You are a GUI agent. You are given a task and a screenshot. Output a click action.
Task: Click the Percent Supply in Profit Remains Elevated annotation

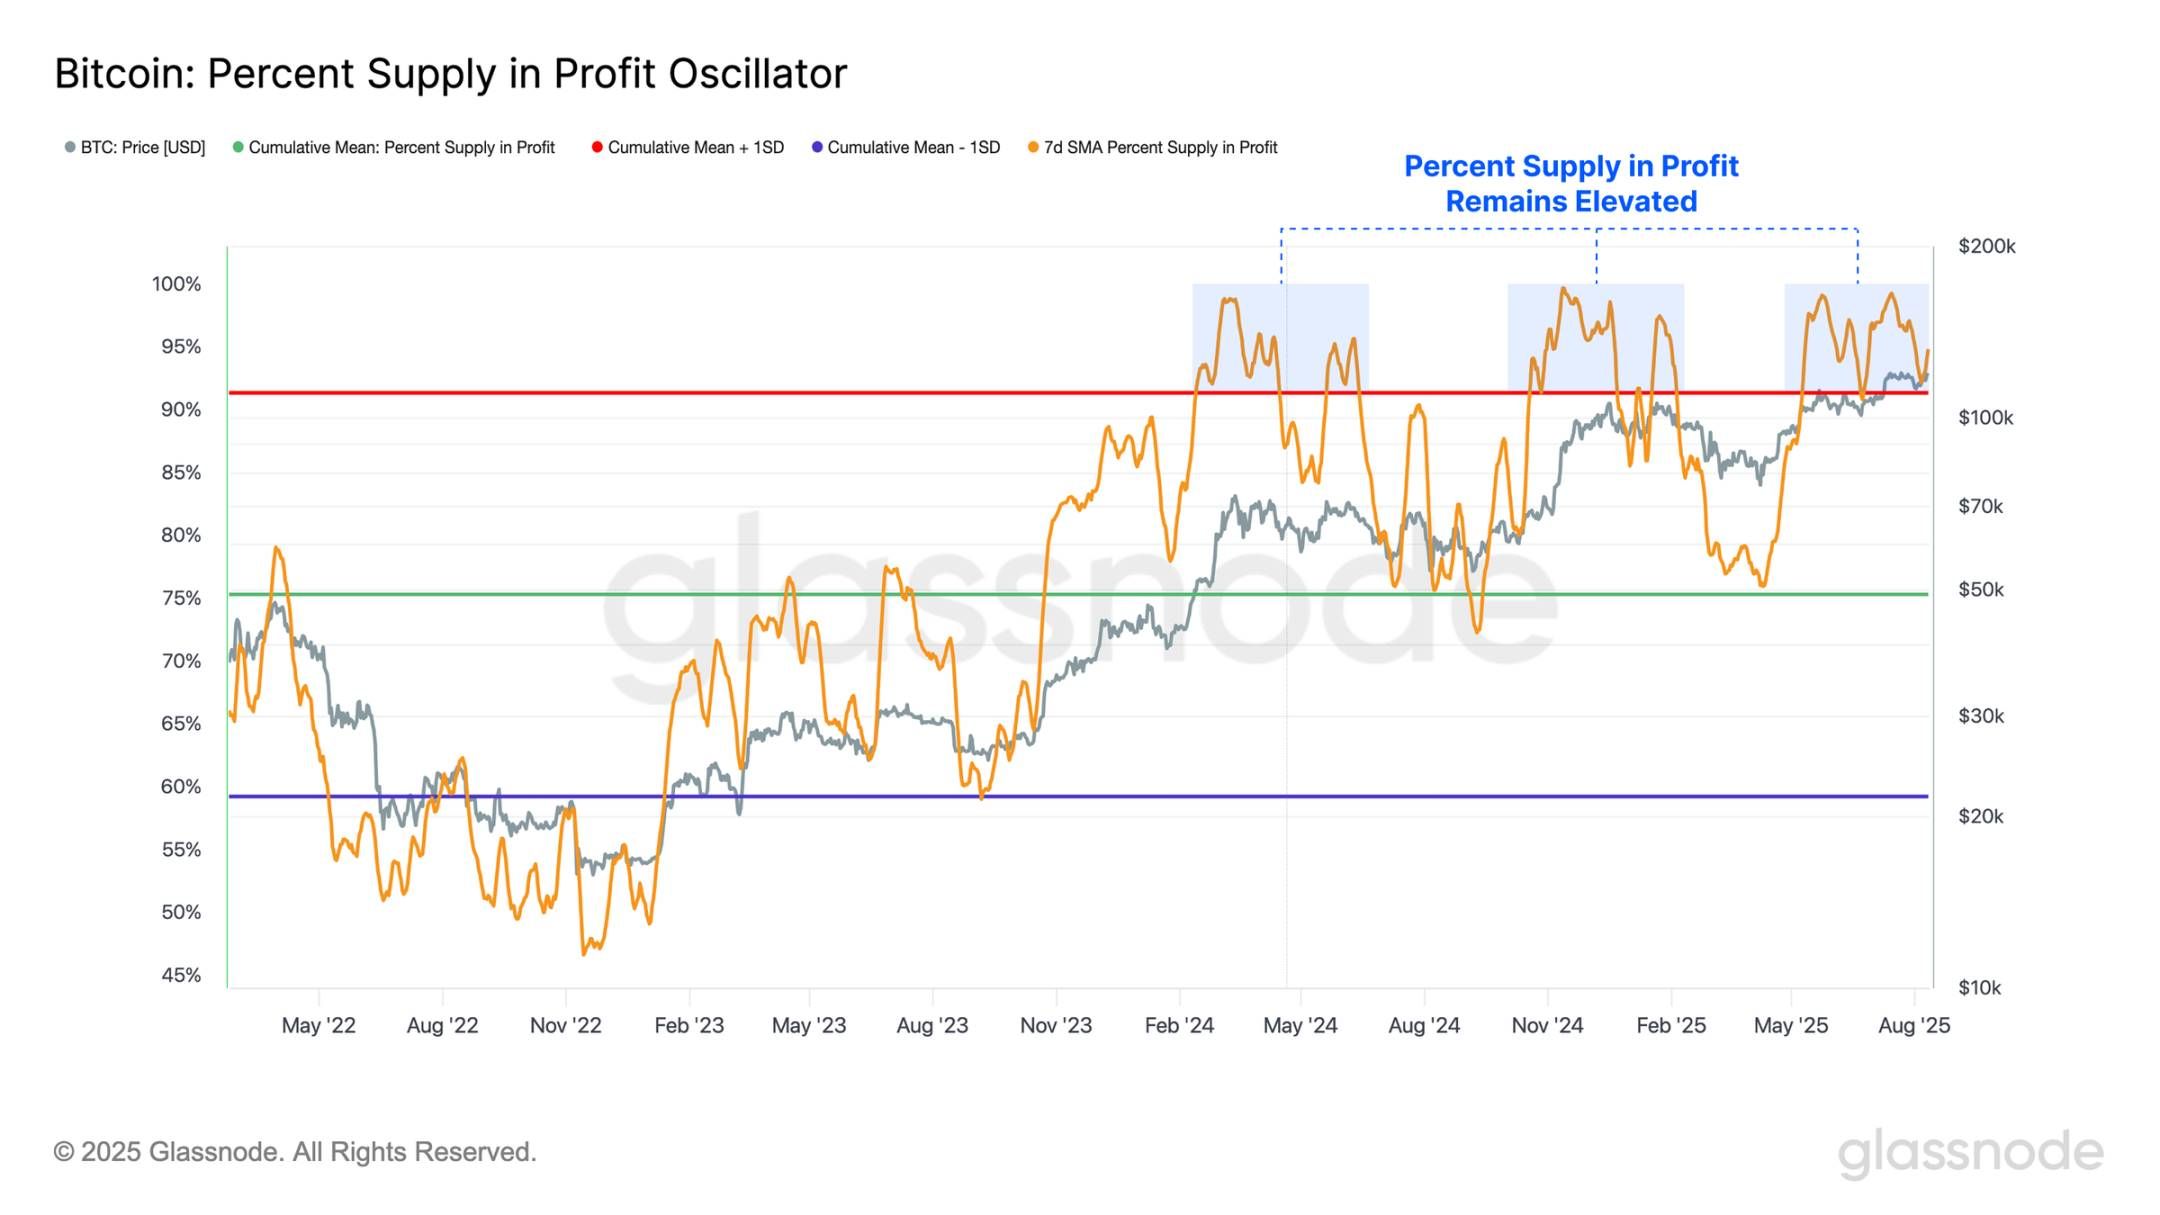click(1571, 183)
